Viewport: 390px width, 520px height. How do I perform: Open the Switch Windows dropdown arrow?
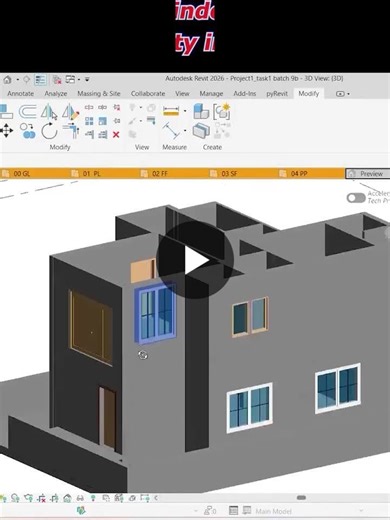pos(79,80)
